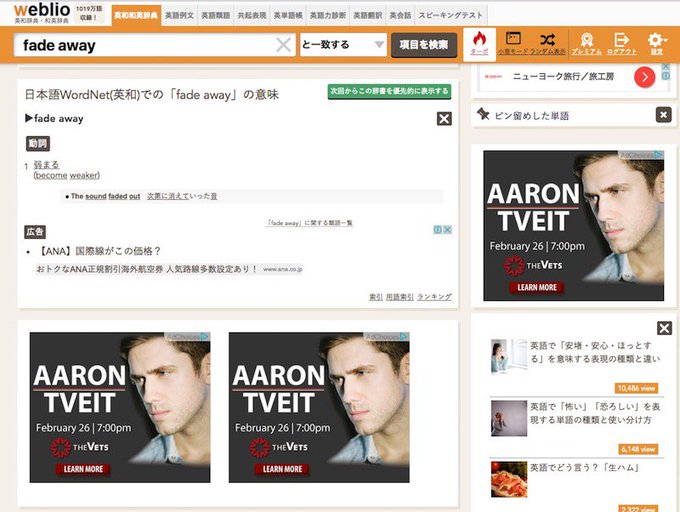Click AdChoices icon on sidebar Aaron Tveit ad
Viewport: 680px width, 512px height.
[x=658, y=154]
